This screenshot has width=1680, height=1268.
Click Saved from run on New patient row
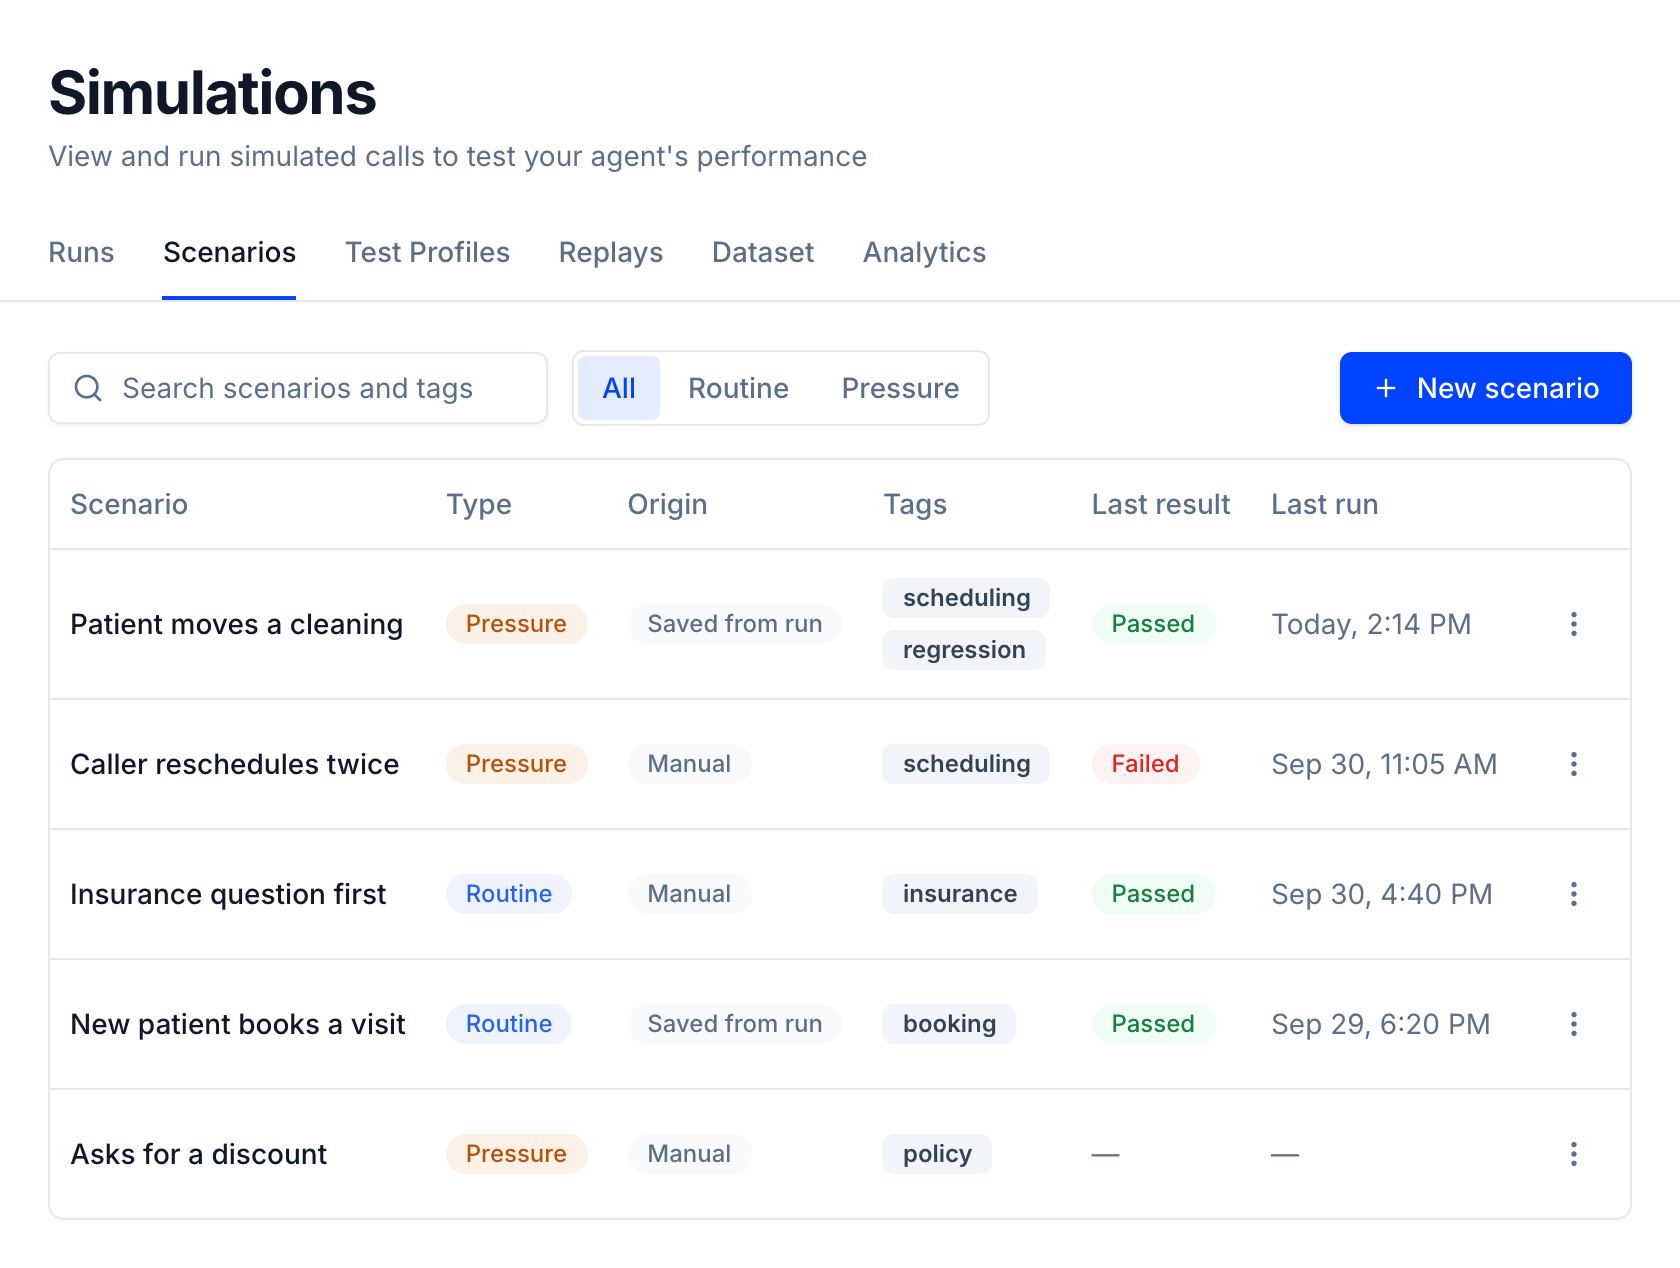[x=735, y=1024]
